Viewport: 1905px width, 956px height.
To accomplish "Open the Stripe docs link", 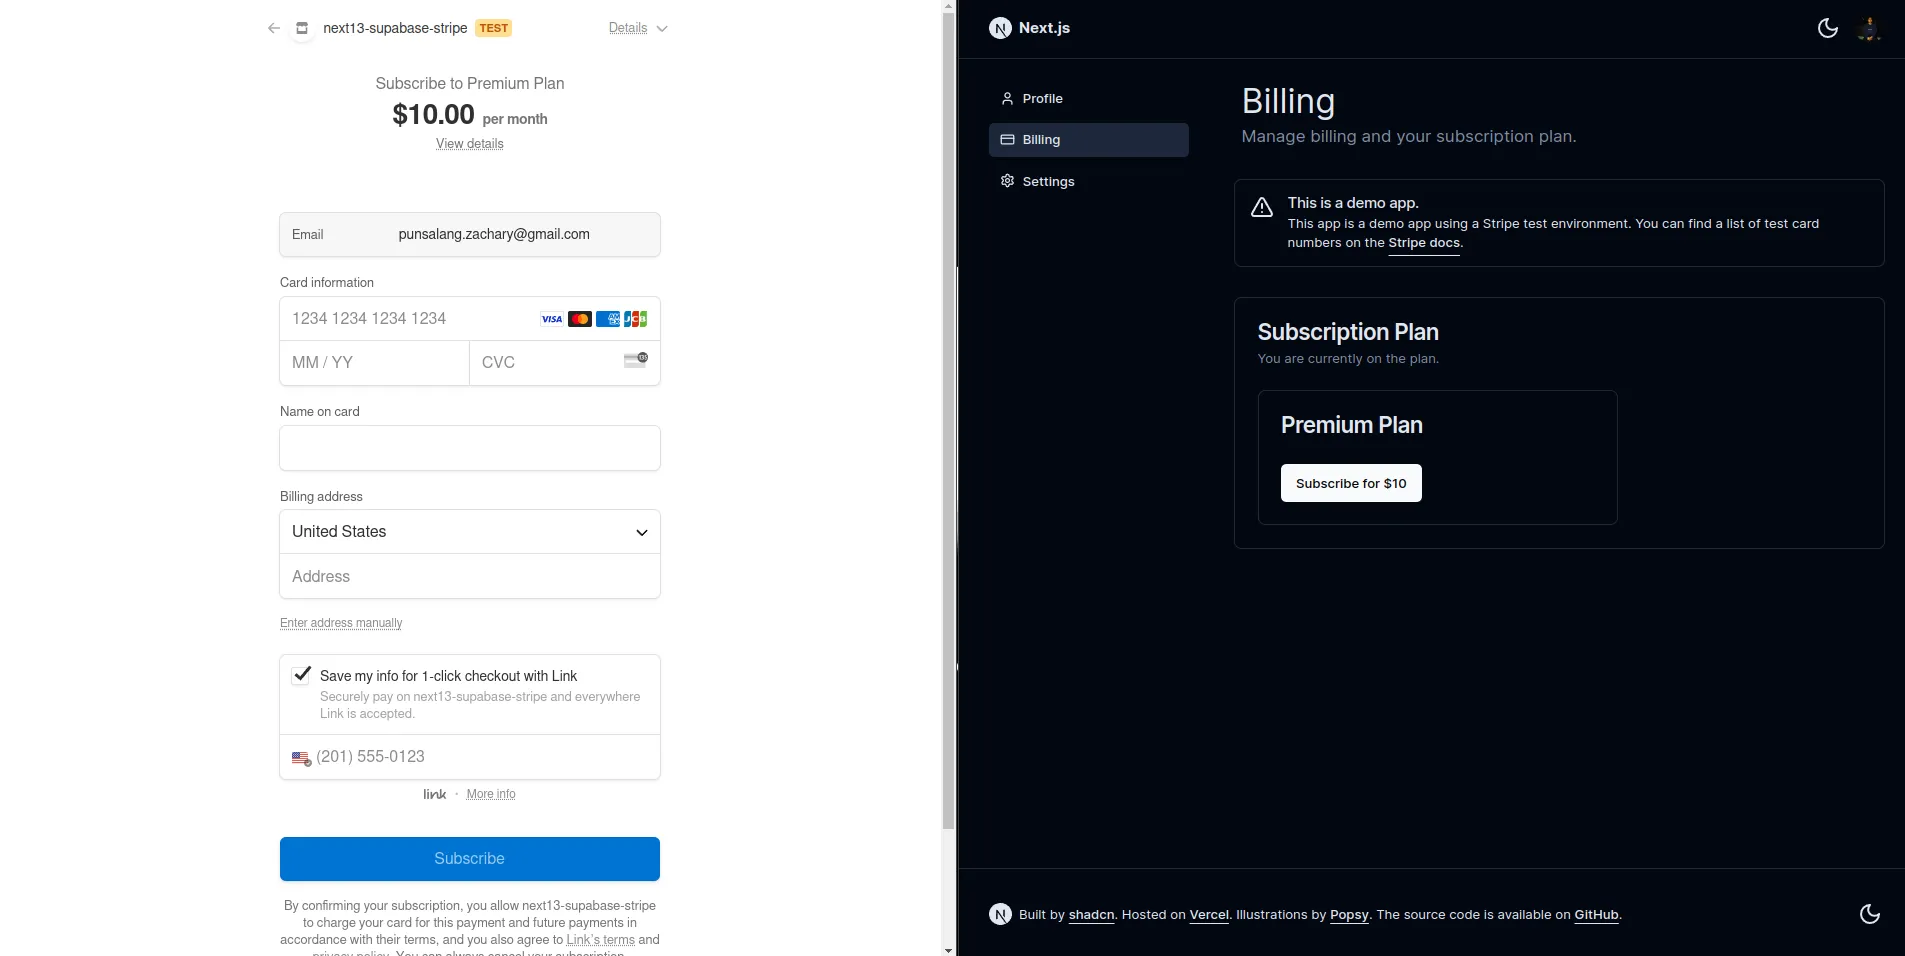I will [1423, 243].
